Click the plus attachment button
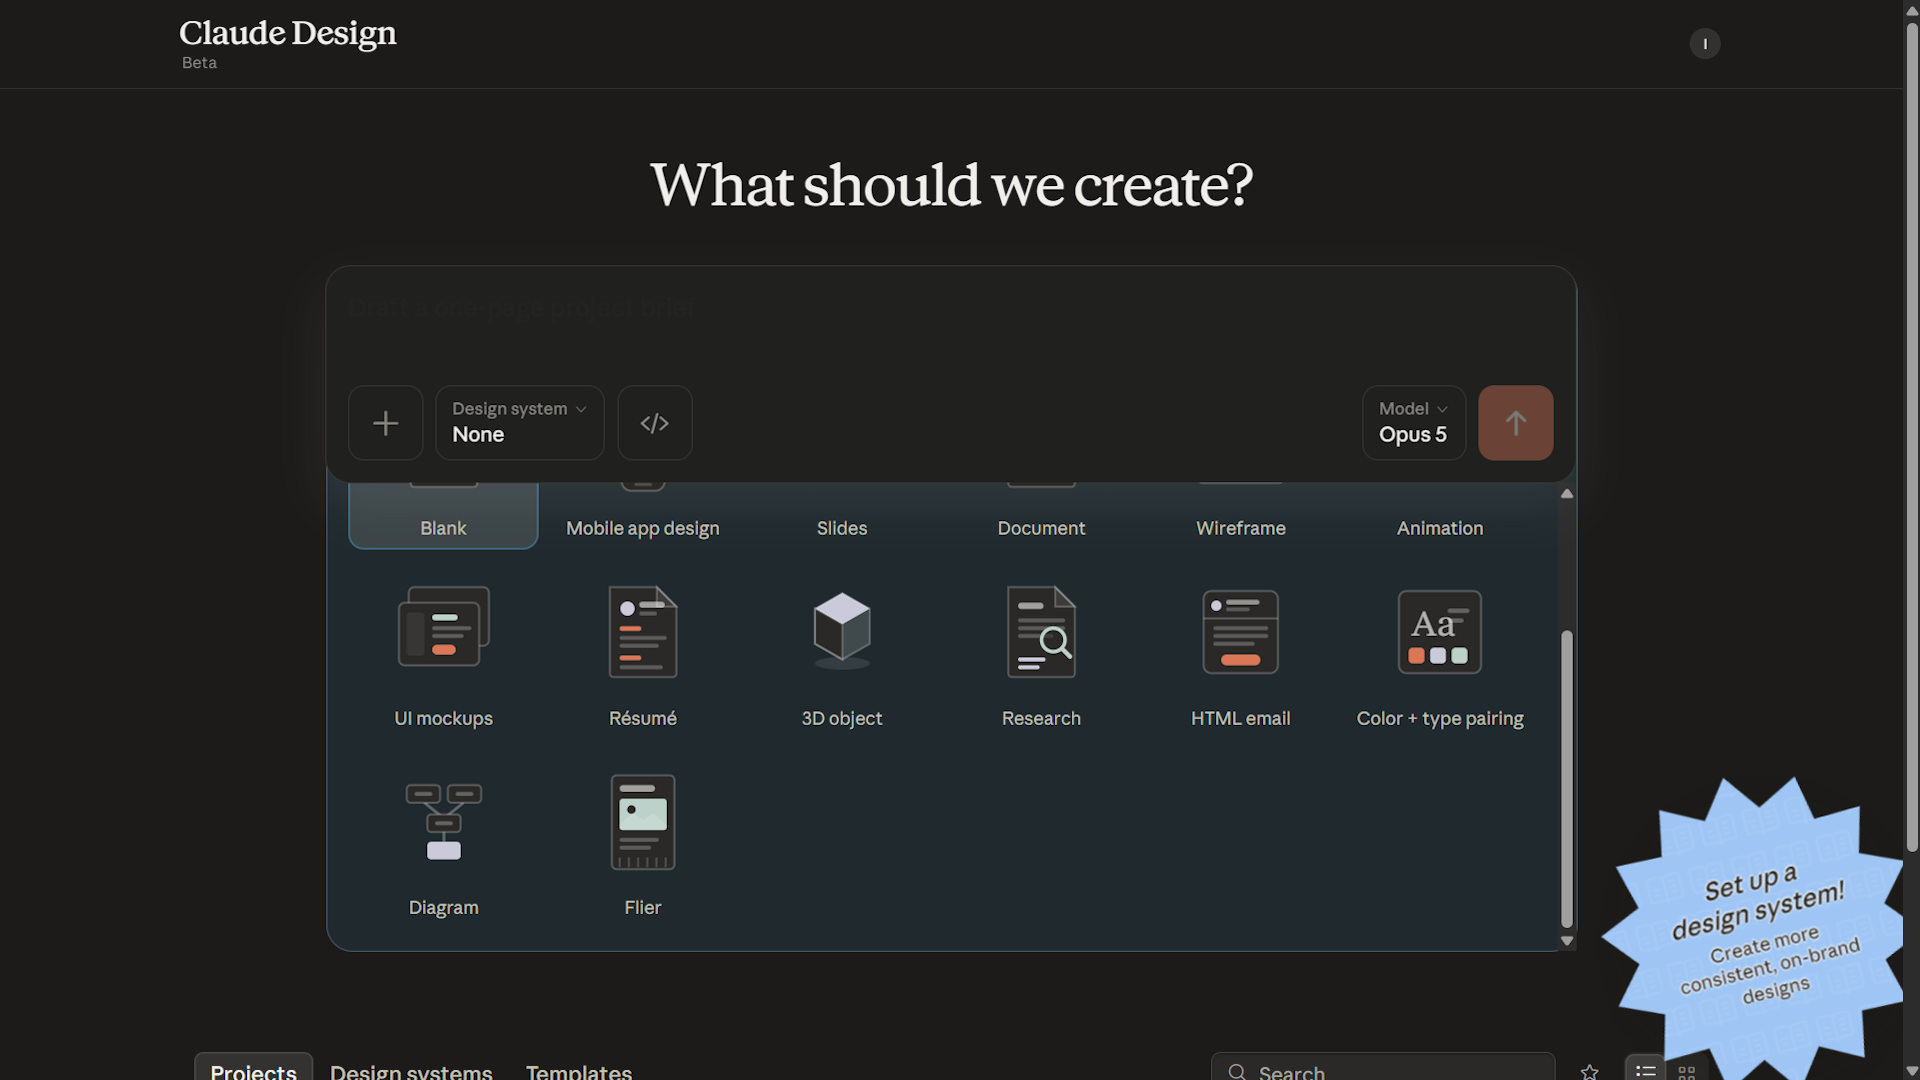This screenshot has width=1920, height=1080. point(385,423)
